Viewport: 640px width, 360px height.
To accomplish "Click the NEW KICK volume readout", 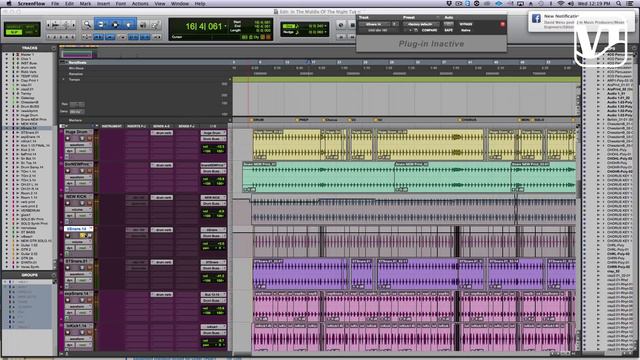I will pos(213,211).
